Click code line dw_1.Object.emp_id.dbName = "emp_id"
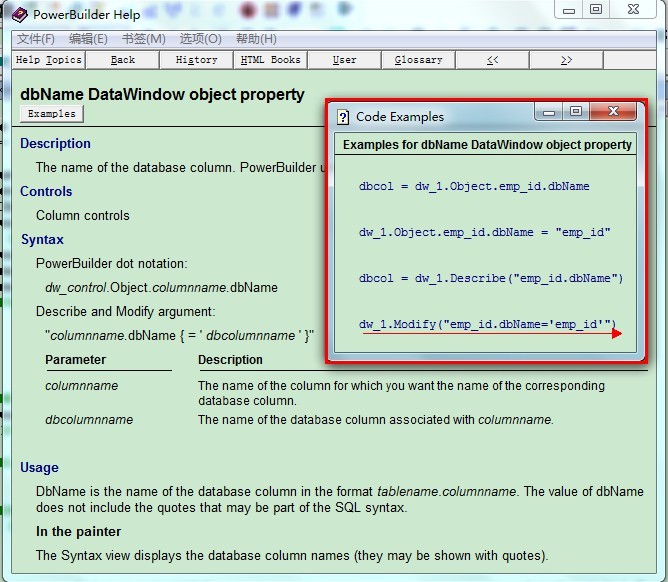This screenshot has height=582, width=668. coord(485,232)
